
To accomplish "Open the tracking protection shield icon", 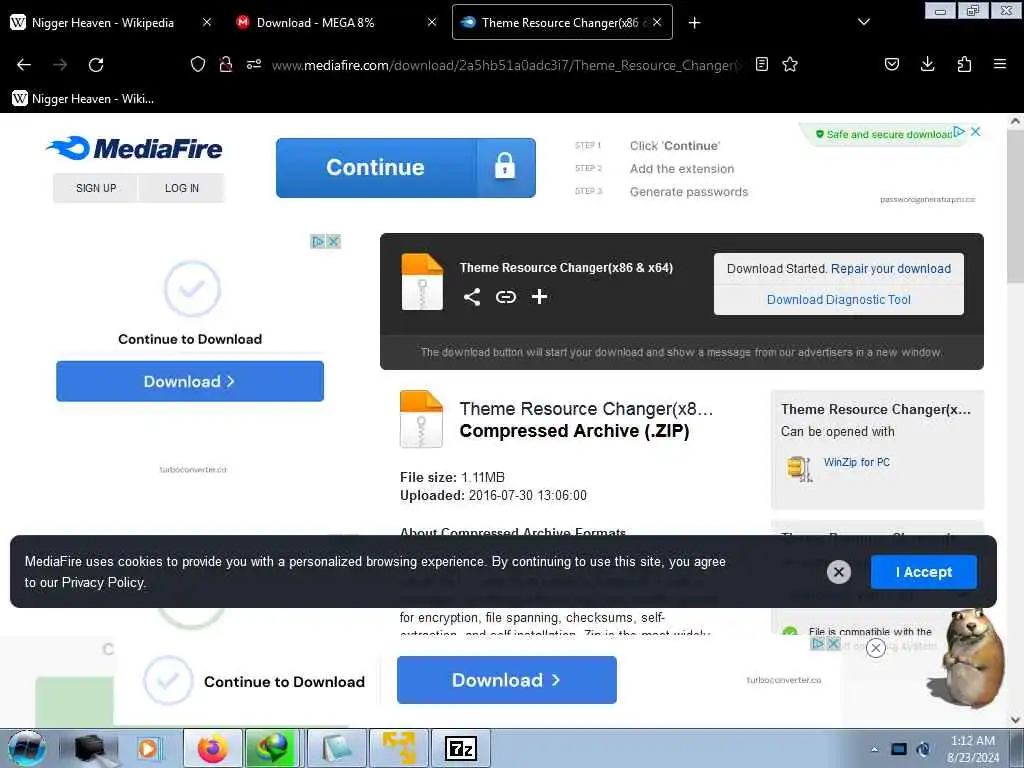I will pos(198,64).
